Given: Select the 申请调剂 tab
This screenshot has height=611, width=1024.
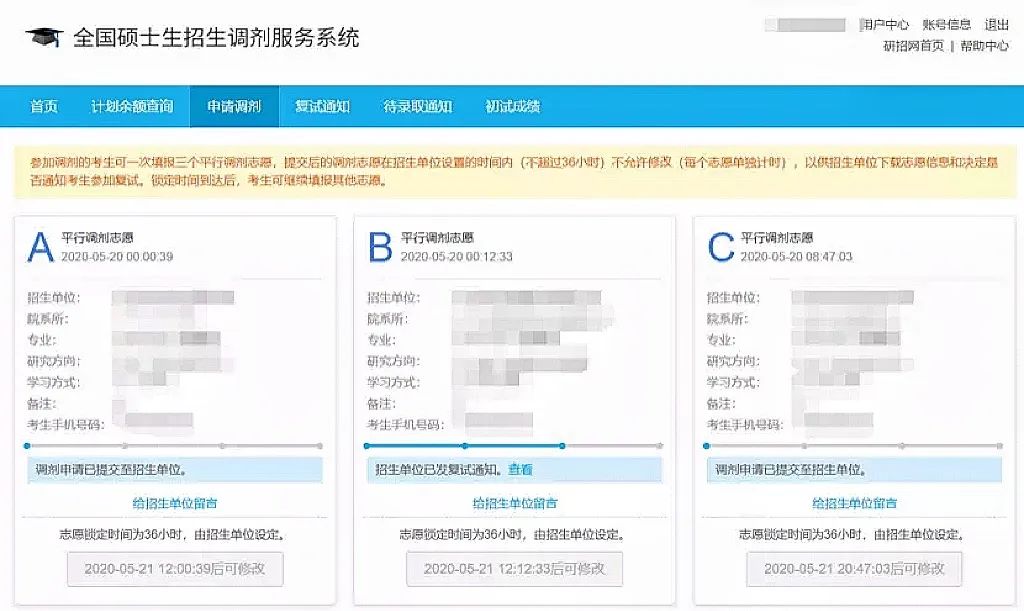Looking at the screenshot, I should click(x=234, y=106).
